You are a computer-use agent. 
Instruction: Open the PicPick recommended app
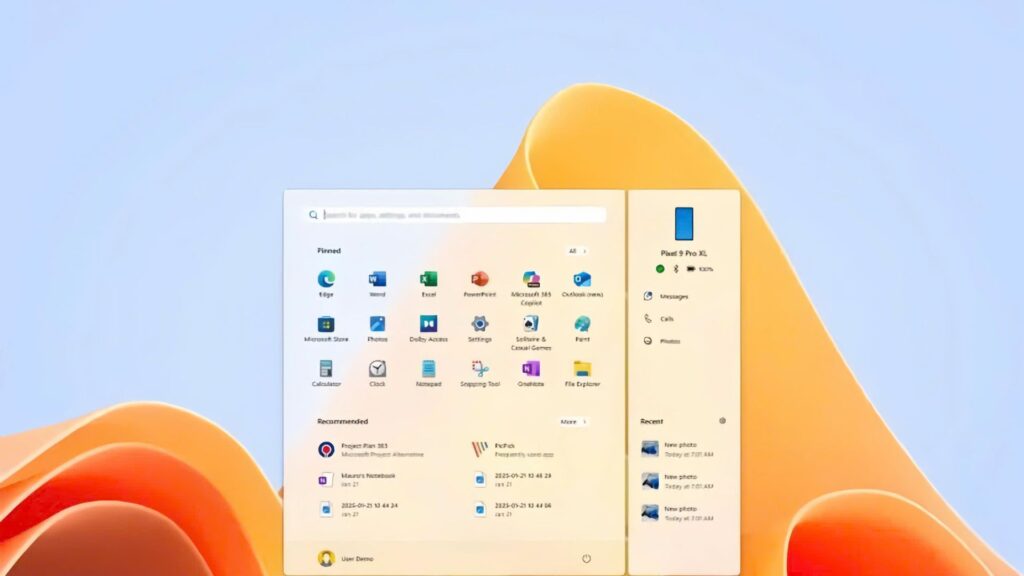(513, 449)
